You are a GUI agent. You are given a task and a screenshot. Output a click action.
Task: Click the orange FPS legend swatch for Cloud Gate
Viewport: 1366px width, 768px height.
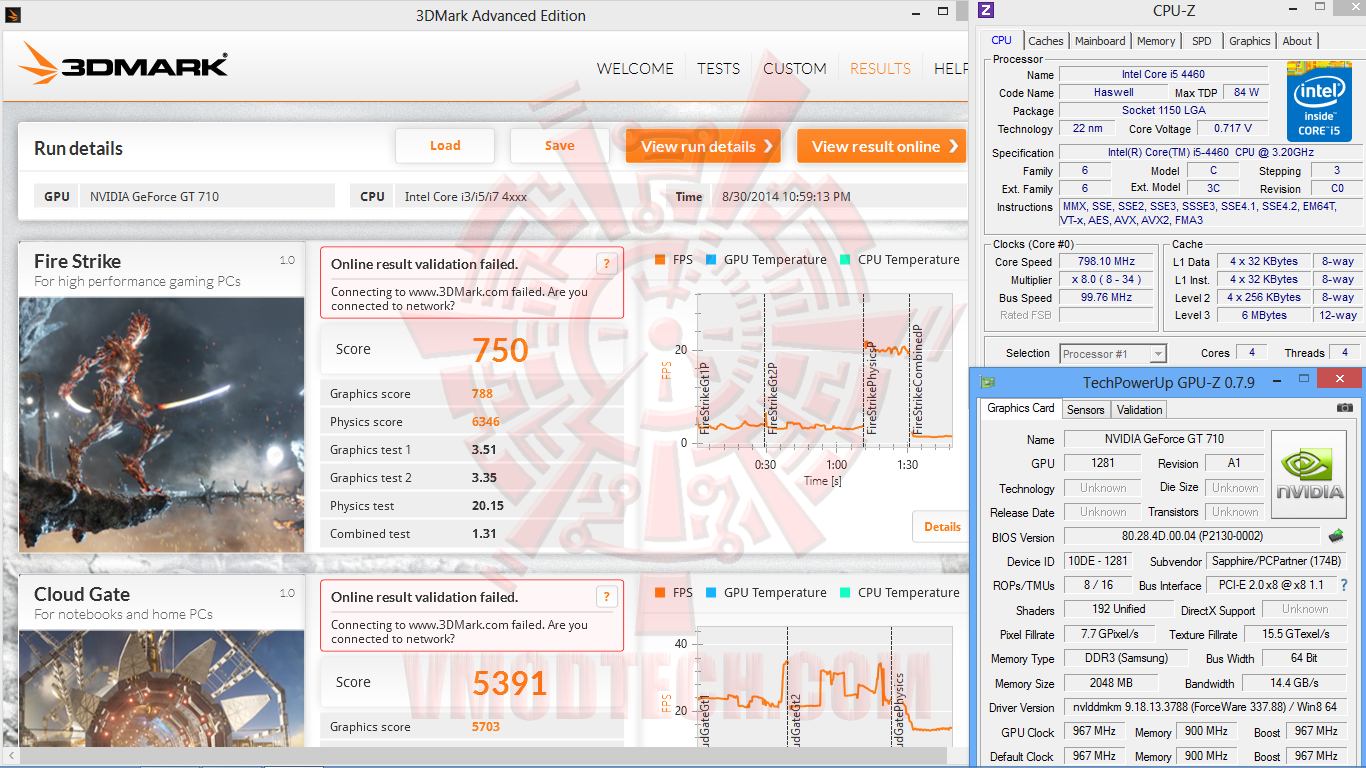[x=660, y=592]
